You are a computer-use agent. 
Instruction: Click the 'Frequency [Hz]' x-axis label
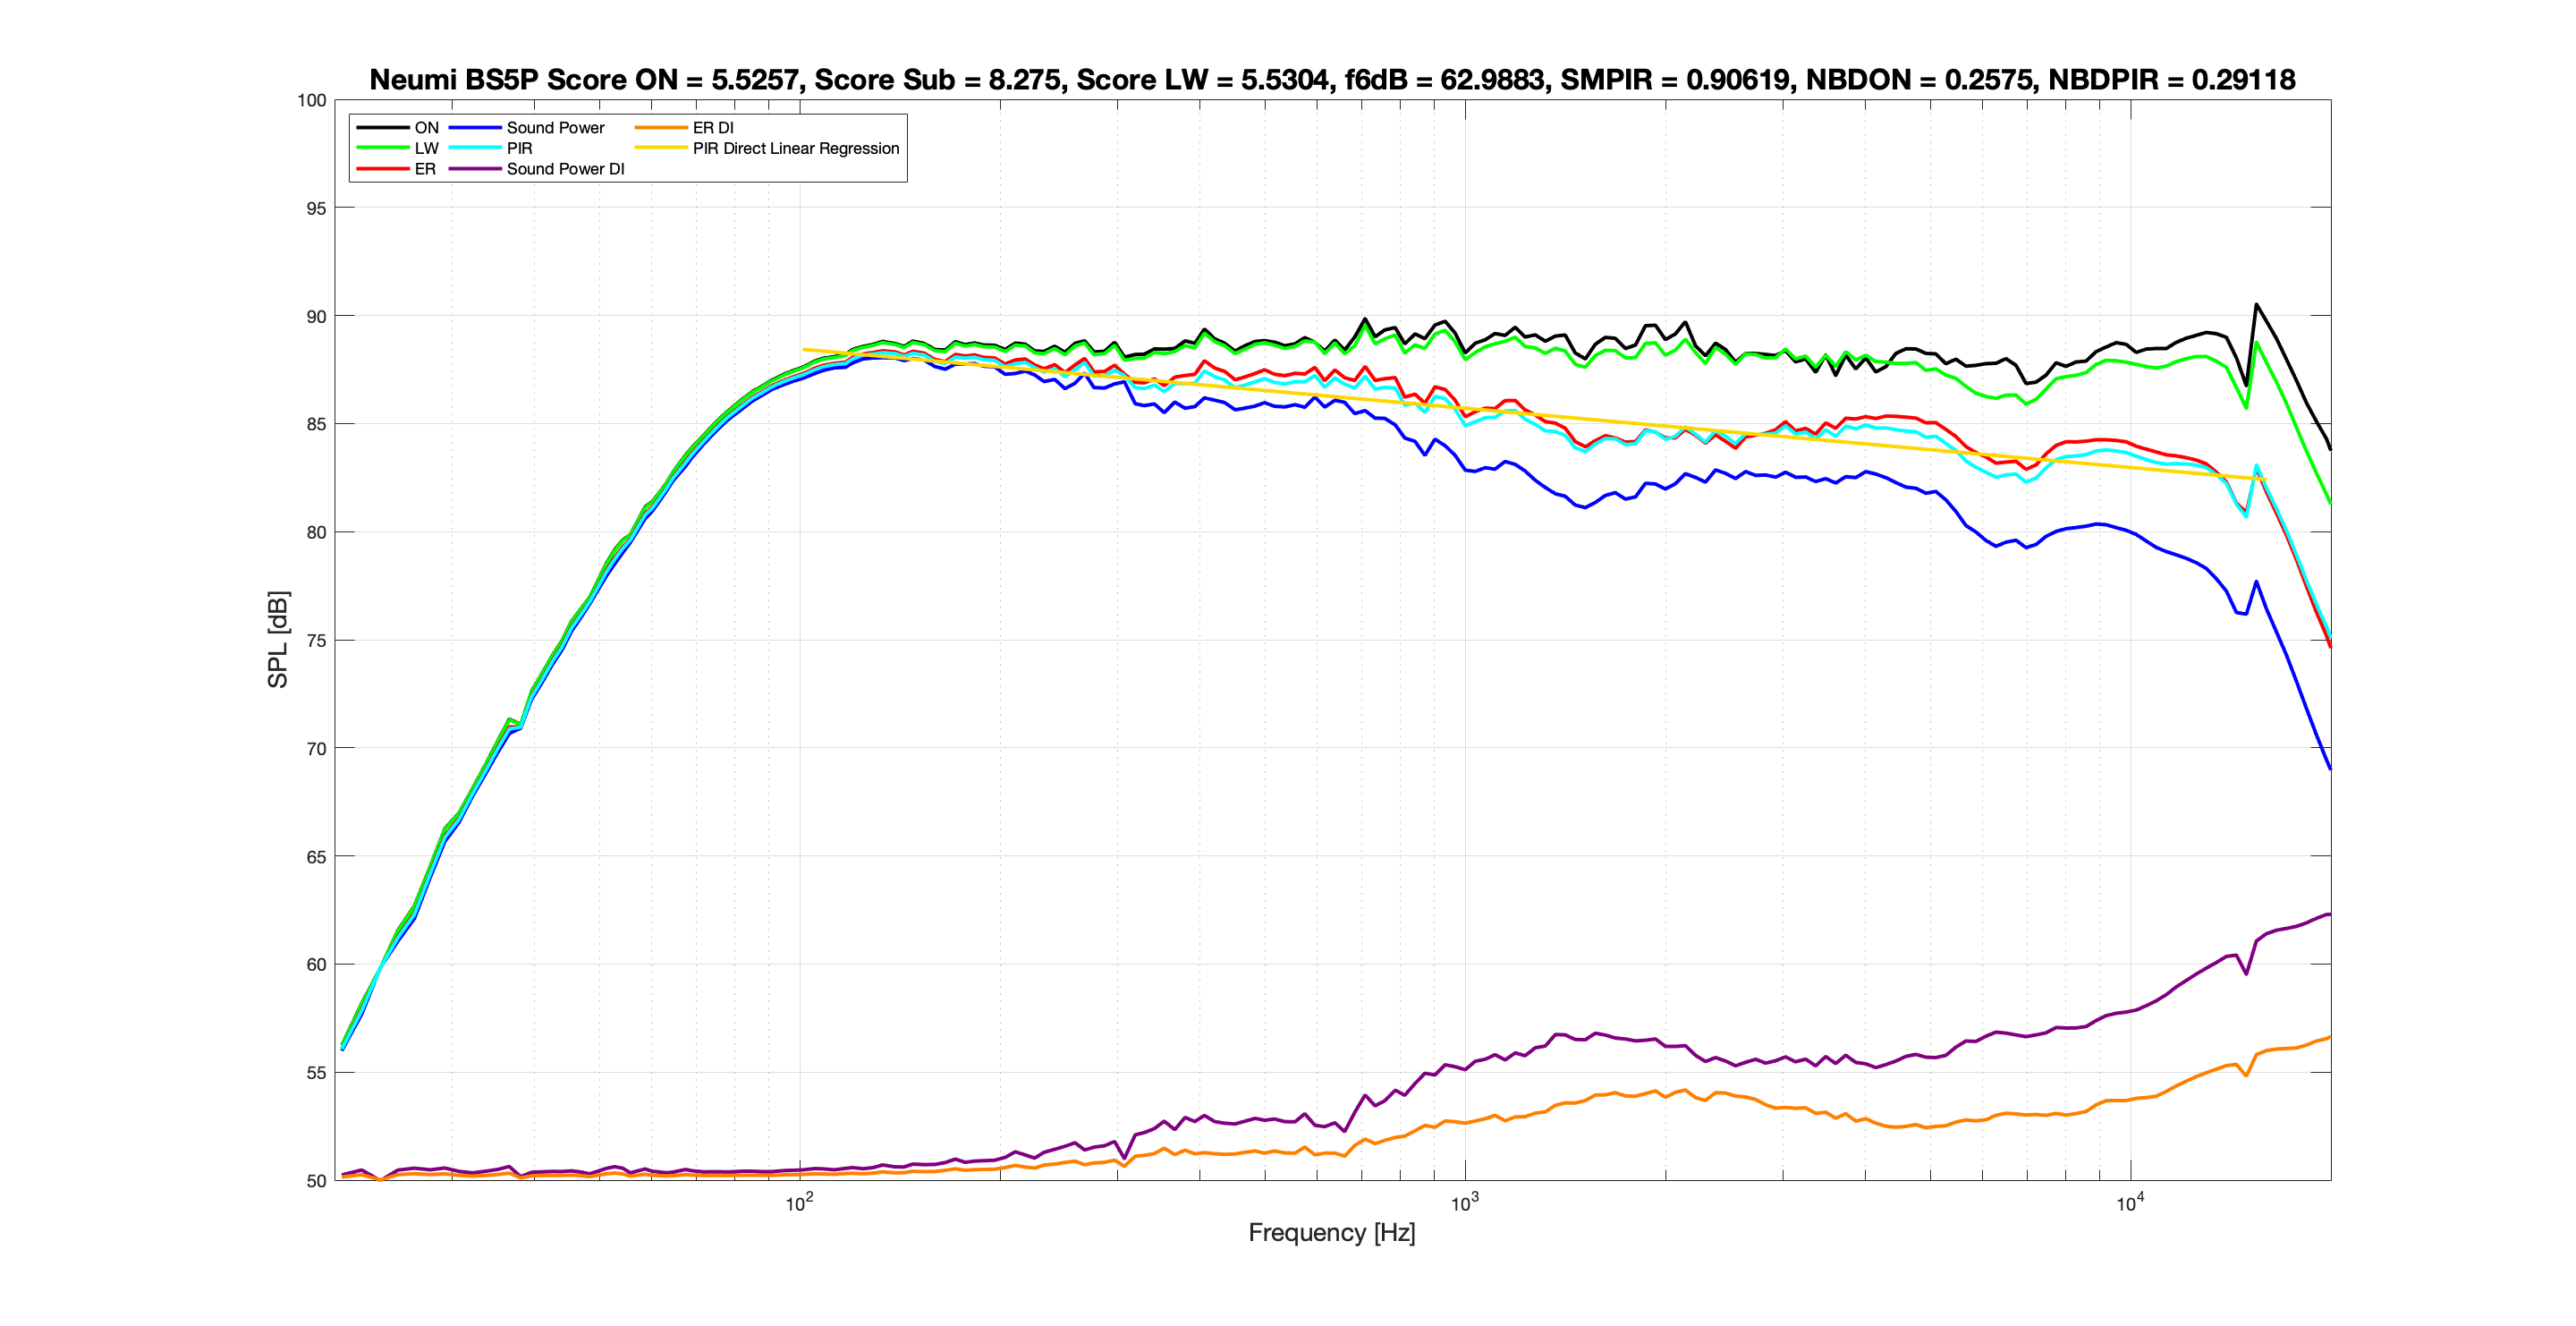point(1332,1233)
